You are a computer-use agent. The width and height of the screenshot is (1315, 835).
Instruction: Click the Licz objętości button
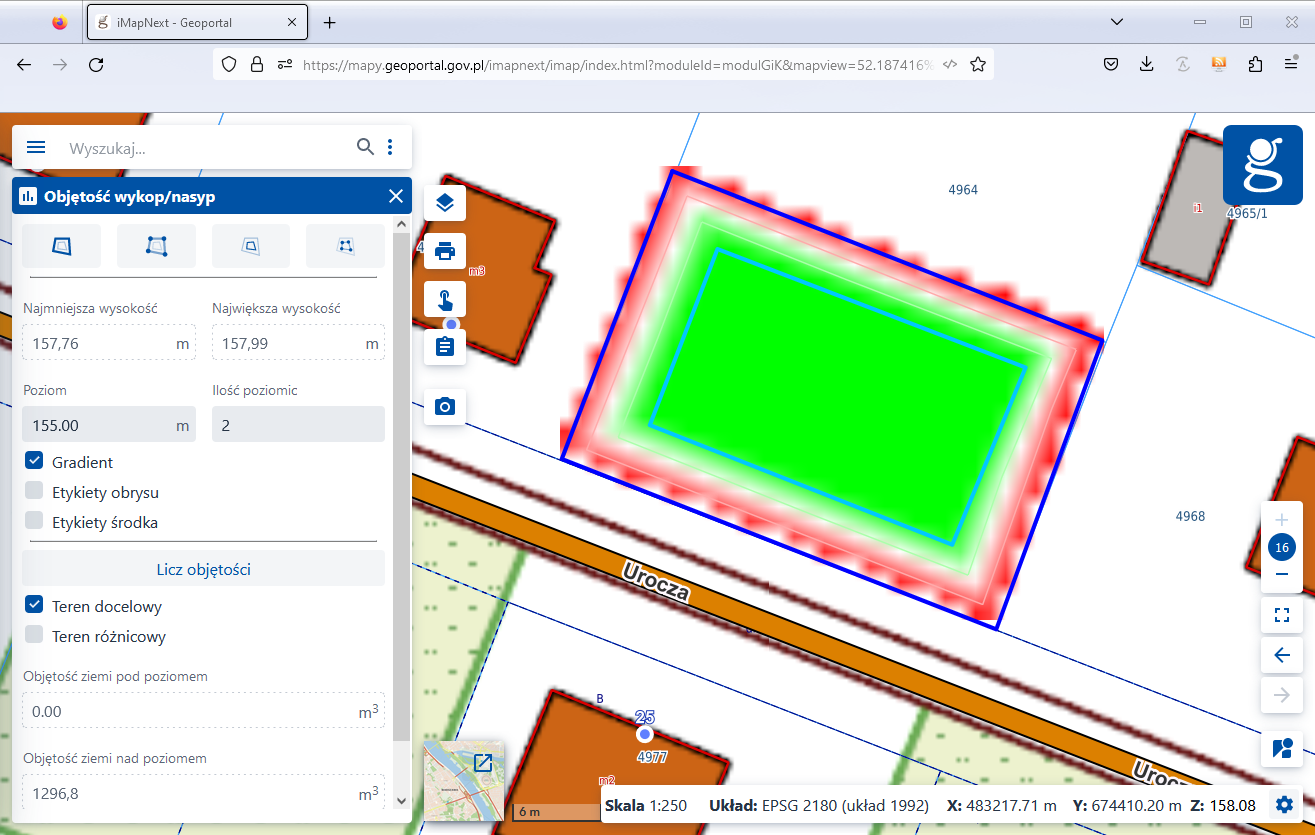point(203,569)
